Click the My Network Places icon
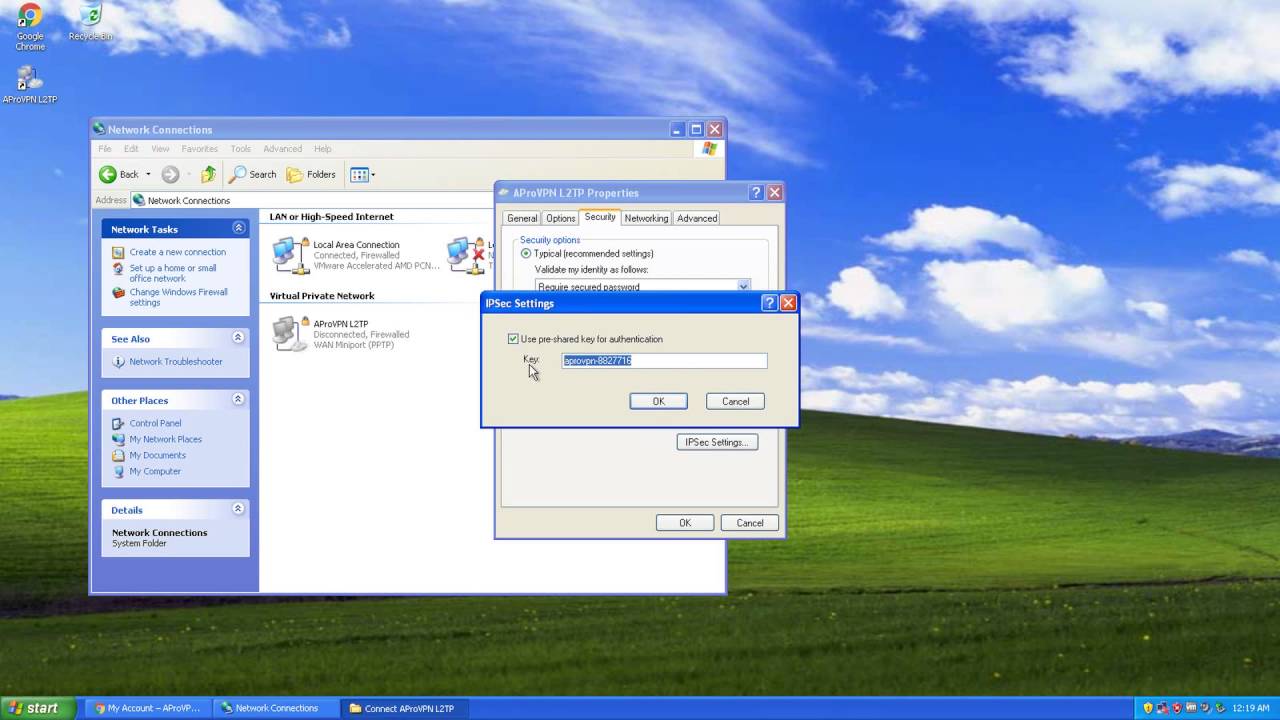The image size is (1280, 720). (x=118, y=439)
